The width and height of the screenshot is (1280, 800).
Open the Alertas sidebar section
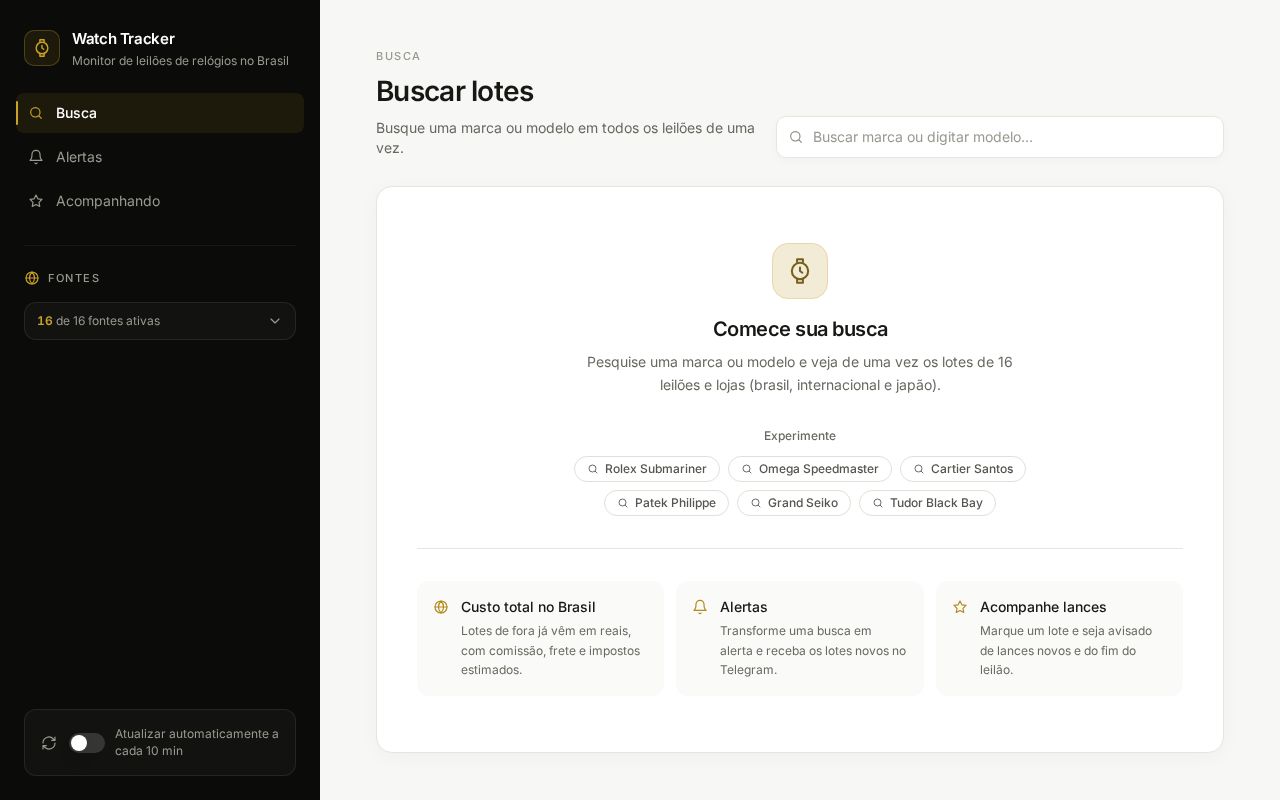[160, 157]
